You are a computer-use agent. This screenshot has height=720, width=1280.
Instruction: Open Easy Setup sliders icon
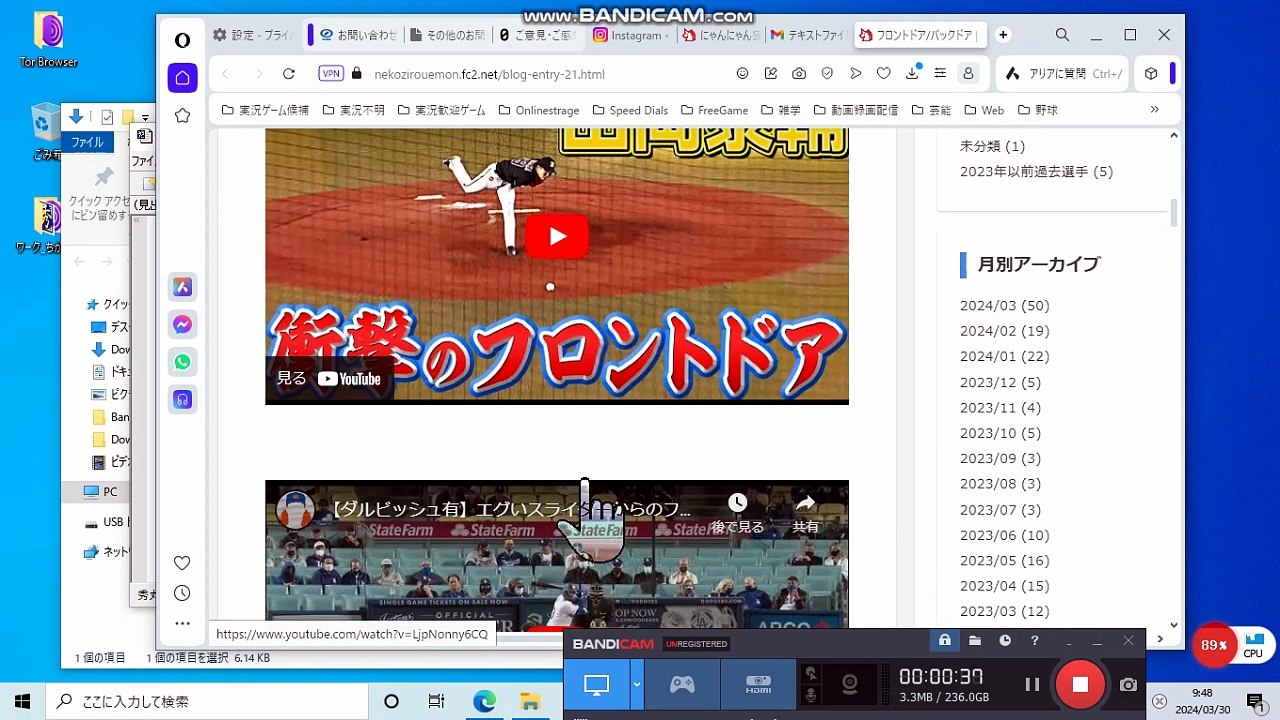click(x=940, y=74)
